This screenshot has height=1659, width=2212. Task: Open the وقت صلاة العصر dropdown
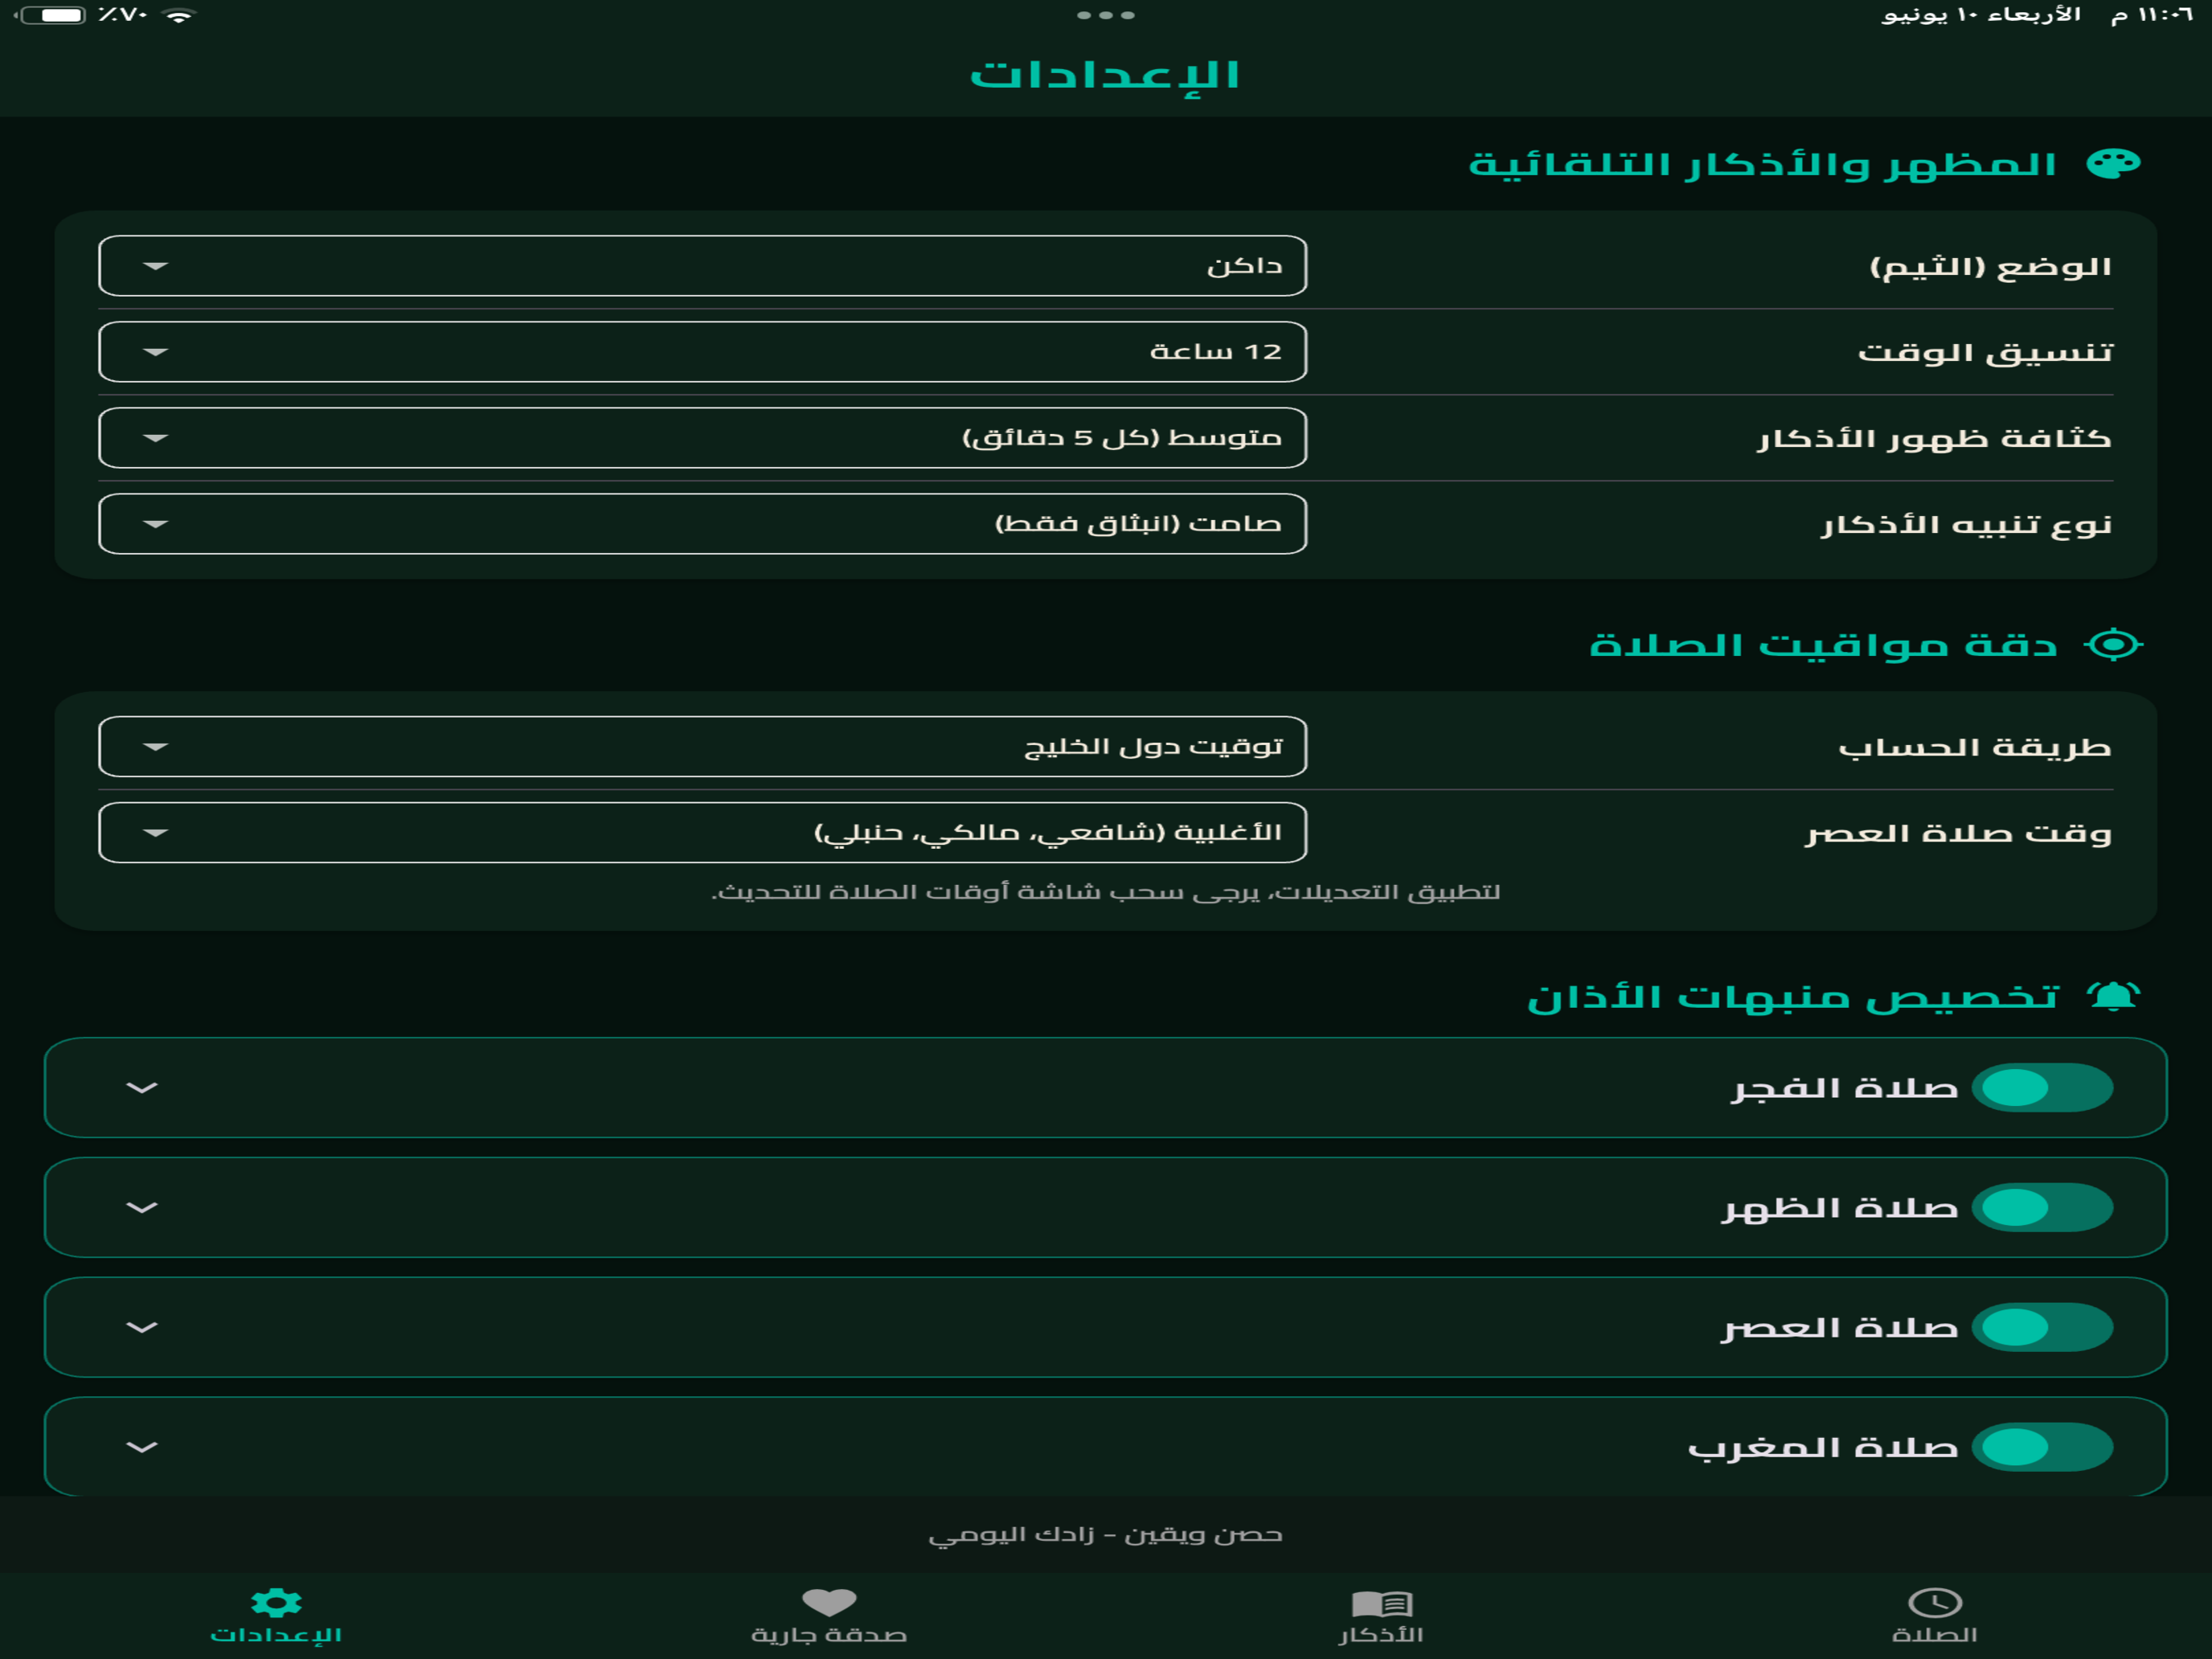click(x=703, y=833)
